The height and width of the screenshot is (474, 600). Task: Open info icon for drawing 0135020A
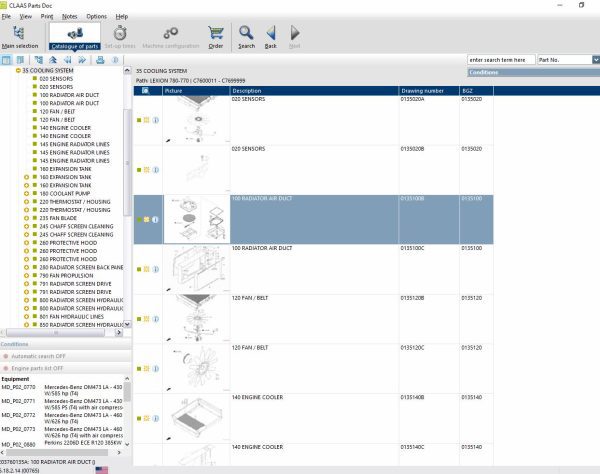point(156,120)
